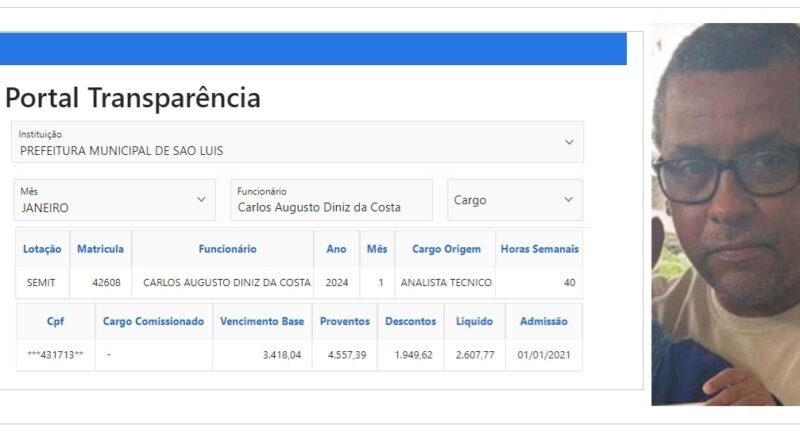Select the Funcionário table column header
The height and width of the screenshot is (445, 800).
227,249
